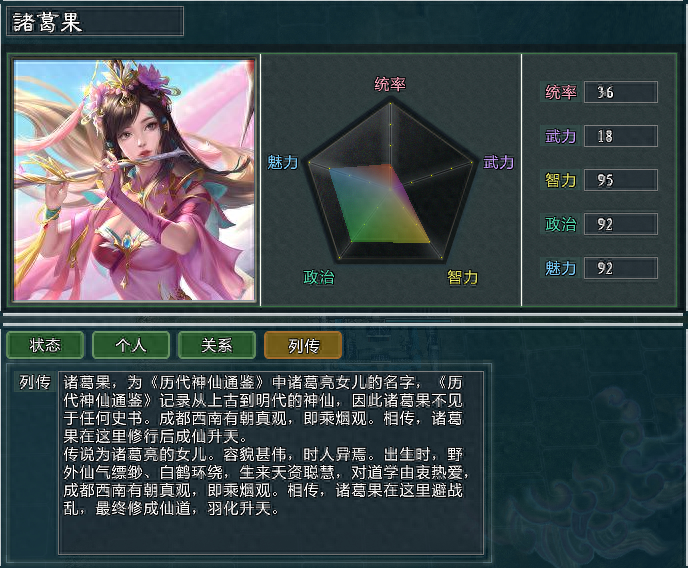Viewport: 688px width, 568px height.
Task: Select the 武力 value field showing 18
Action: (x=620, y=136)
